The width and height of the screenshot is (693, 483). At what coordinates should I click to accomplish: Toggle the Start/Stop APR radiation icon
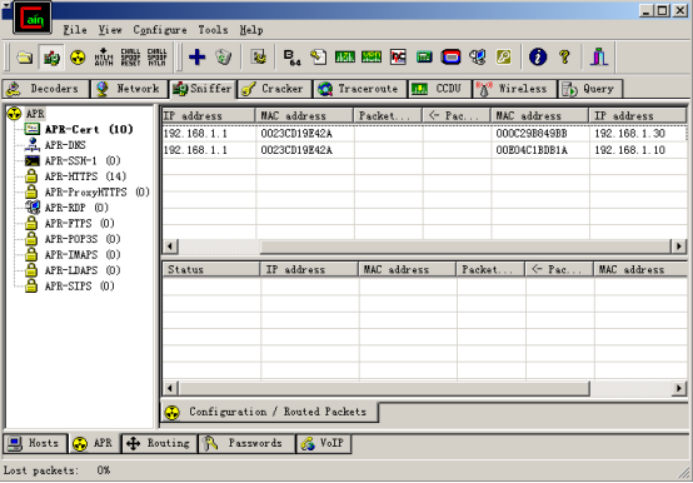pyautogui.click(x=78, y=57)
